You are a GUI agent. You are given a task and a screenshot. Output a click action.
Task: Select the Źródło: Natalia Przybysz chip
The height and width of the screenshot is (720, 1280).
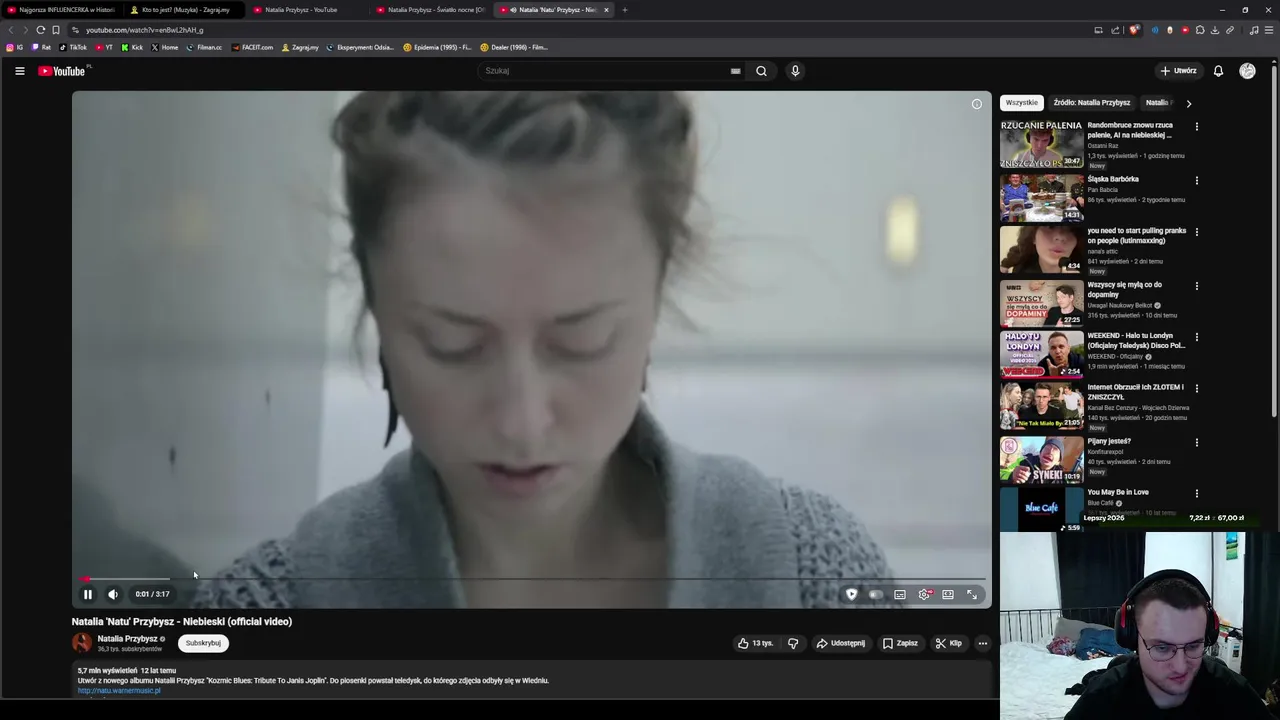(x=1092, y=103)
